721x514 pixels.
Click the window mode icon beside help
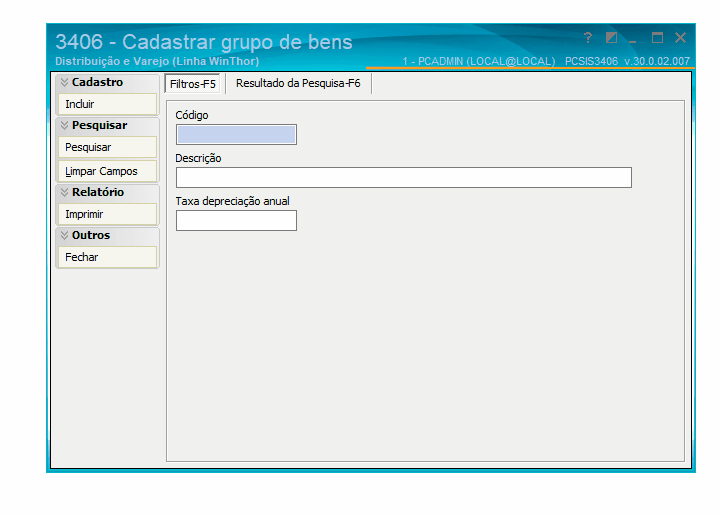coord(611,38)
